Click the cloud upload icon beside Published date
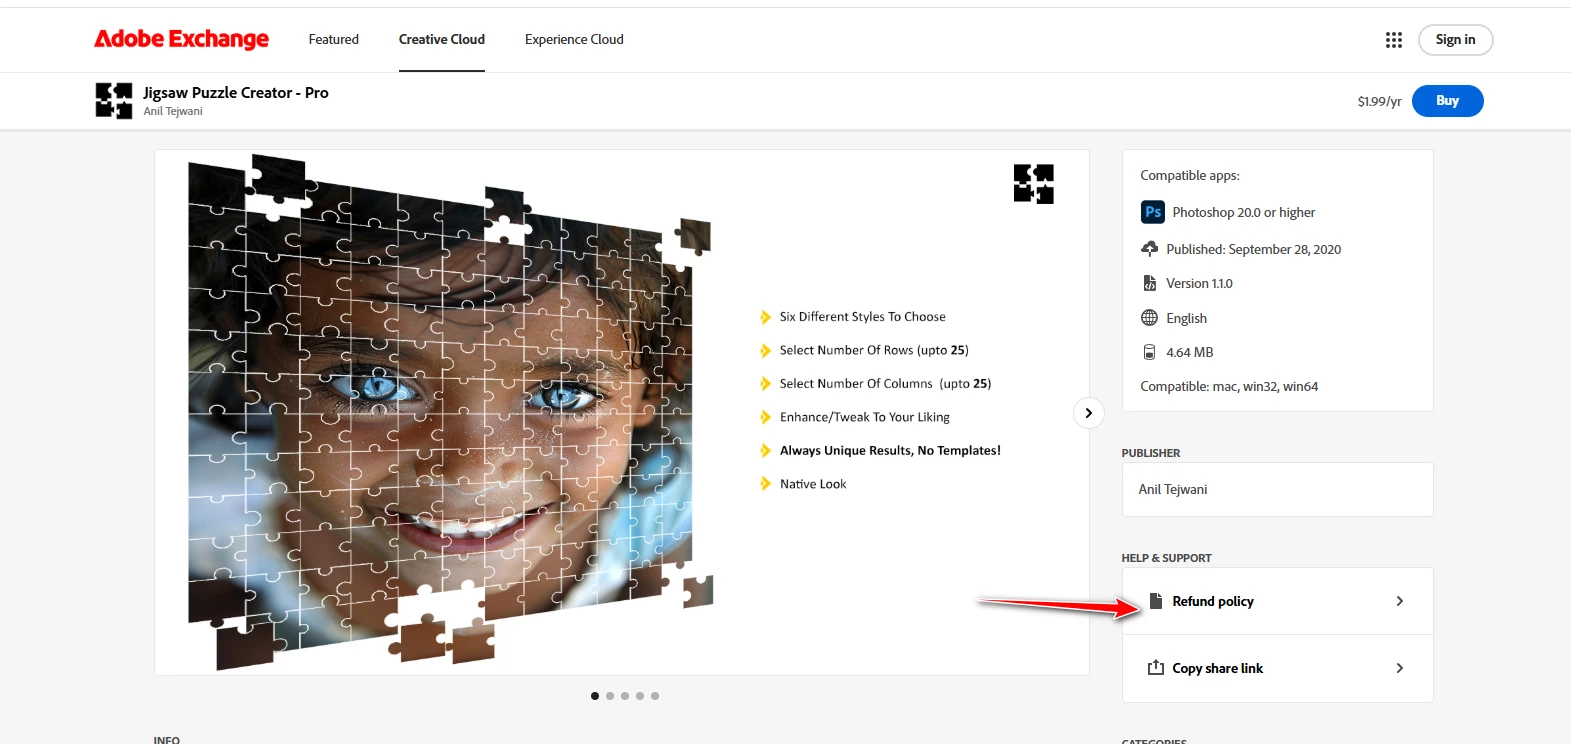Viewport: 1571px width, 744px height. [x=1150, y=249]
